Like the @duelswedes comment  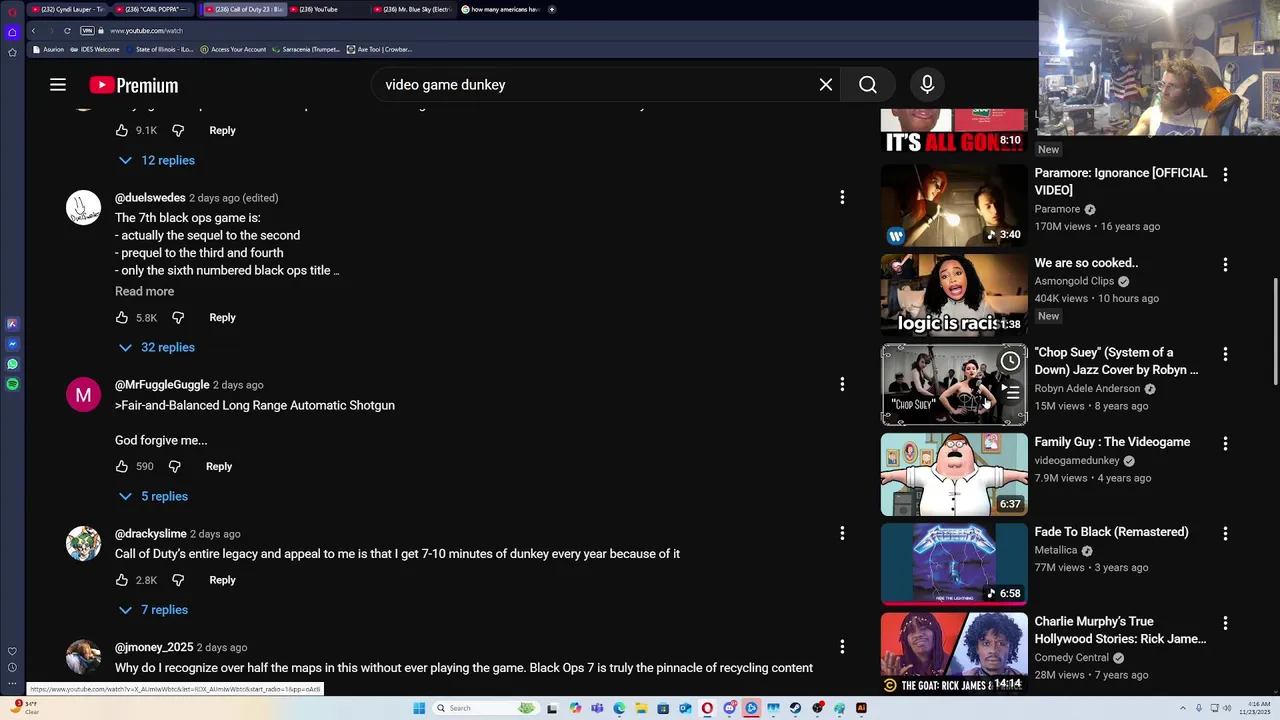tap(122, 317)
